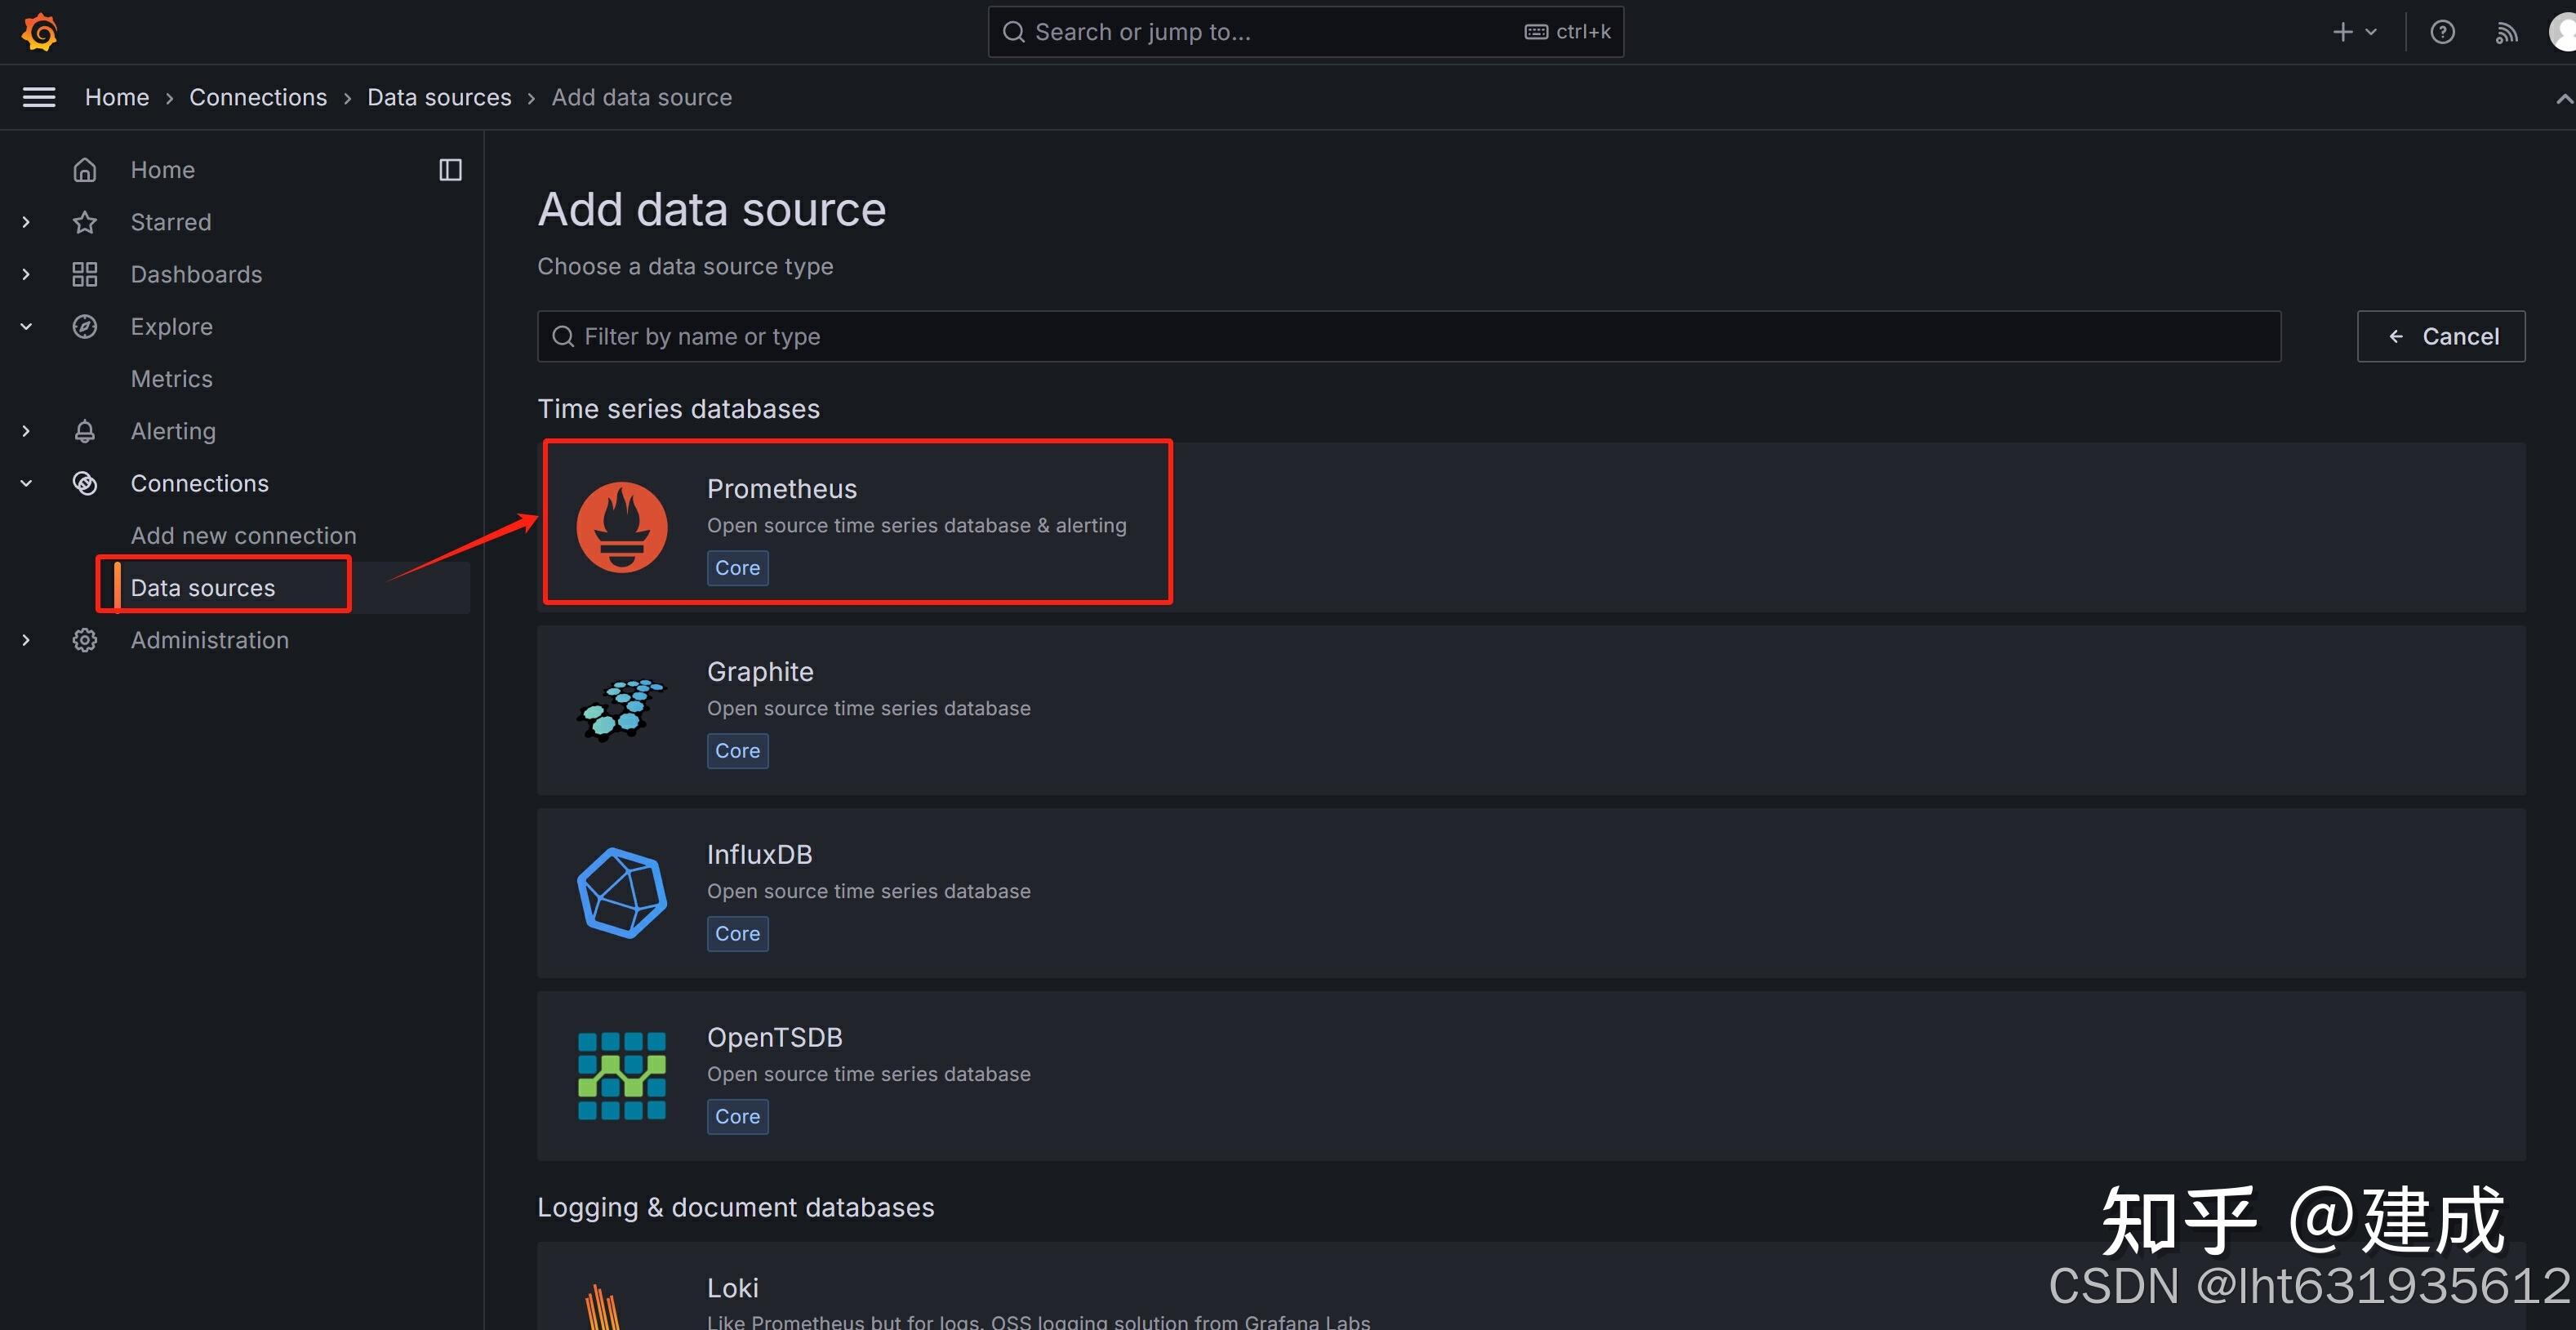Collapse the Connections section in sidebar
This screenshot has width=2576, height=1330.
click(25, 483)
